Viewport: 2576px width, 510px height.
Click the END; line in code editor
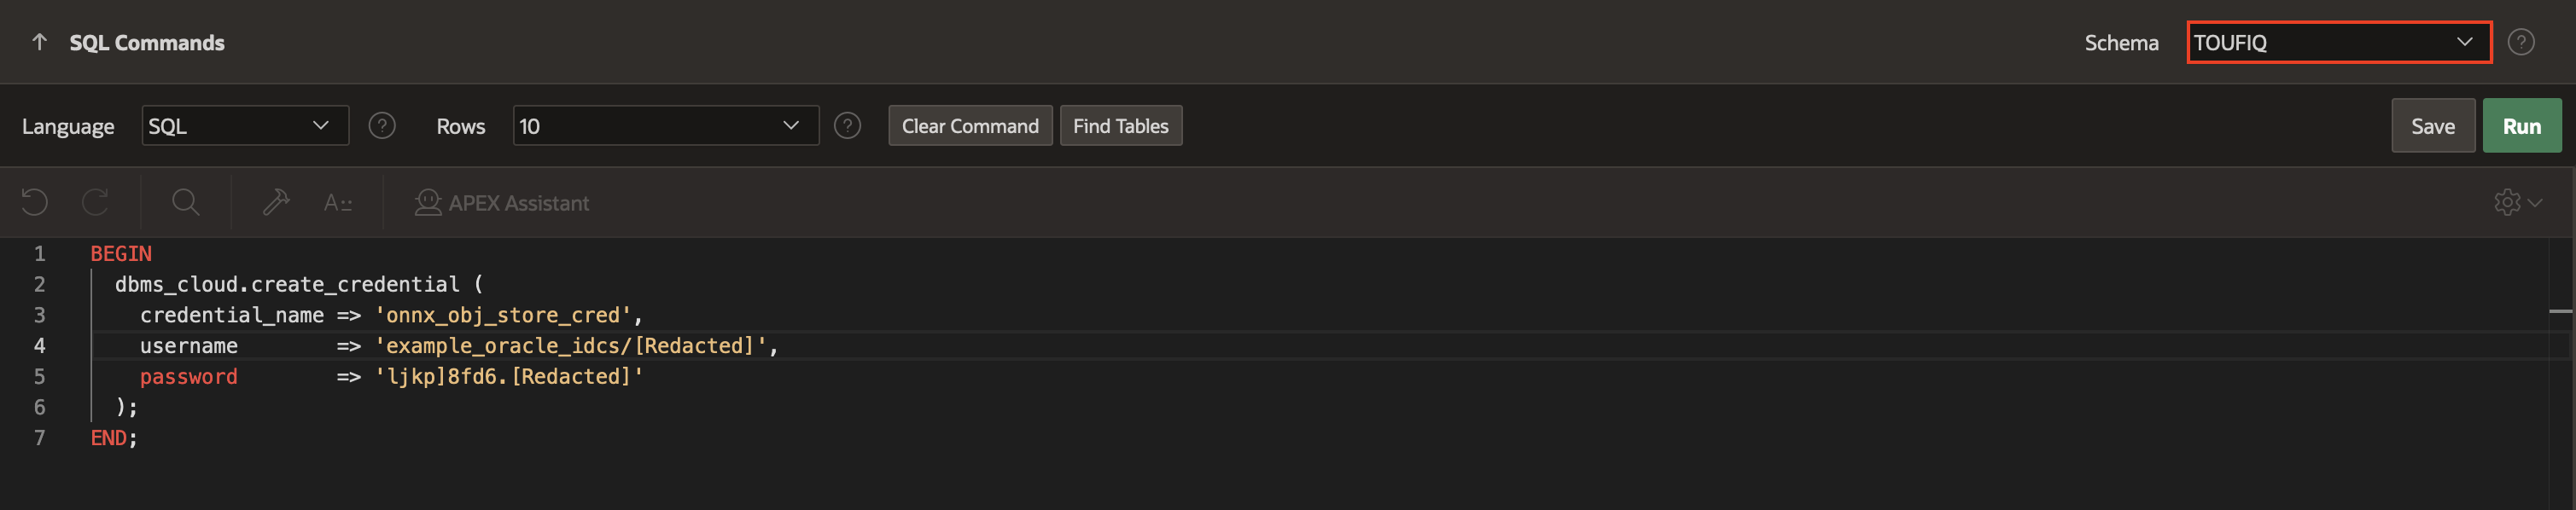(x=114, y=438)
